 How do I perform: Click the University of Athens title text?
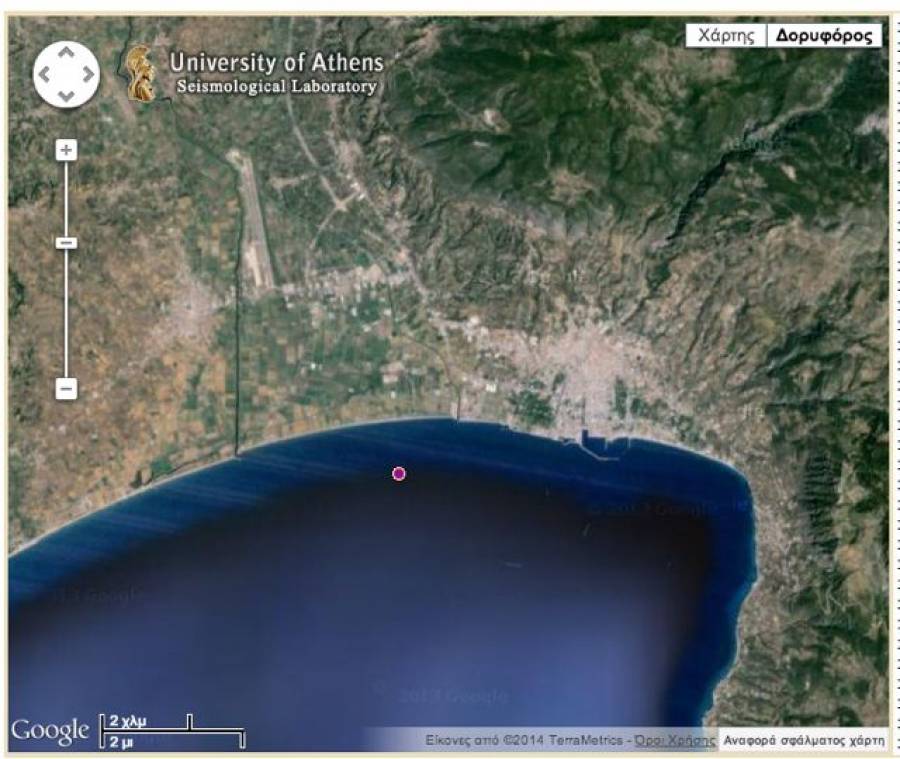(x=276, y=63)
